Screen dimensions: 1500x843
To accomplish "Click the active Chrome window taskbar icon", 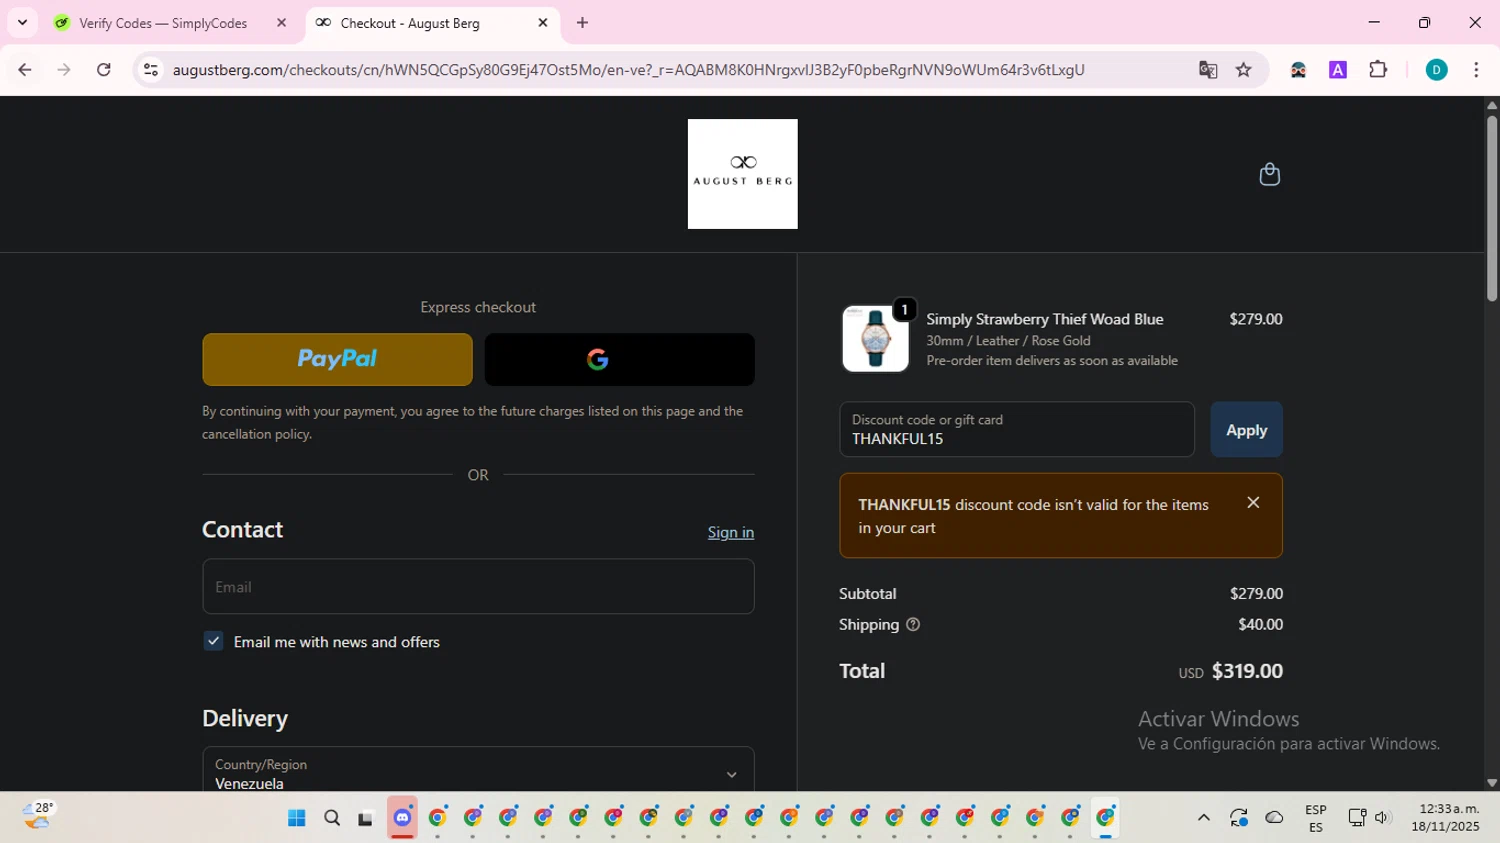I will (1105, 818).
